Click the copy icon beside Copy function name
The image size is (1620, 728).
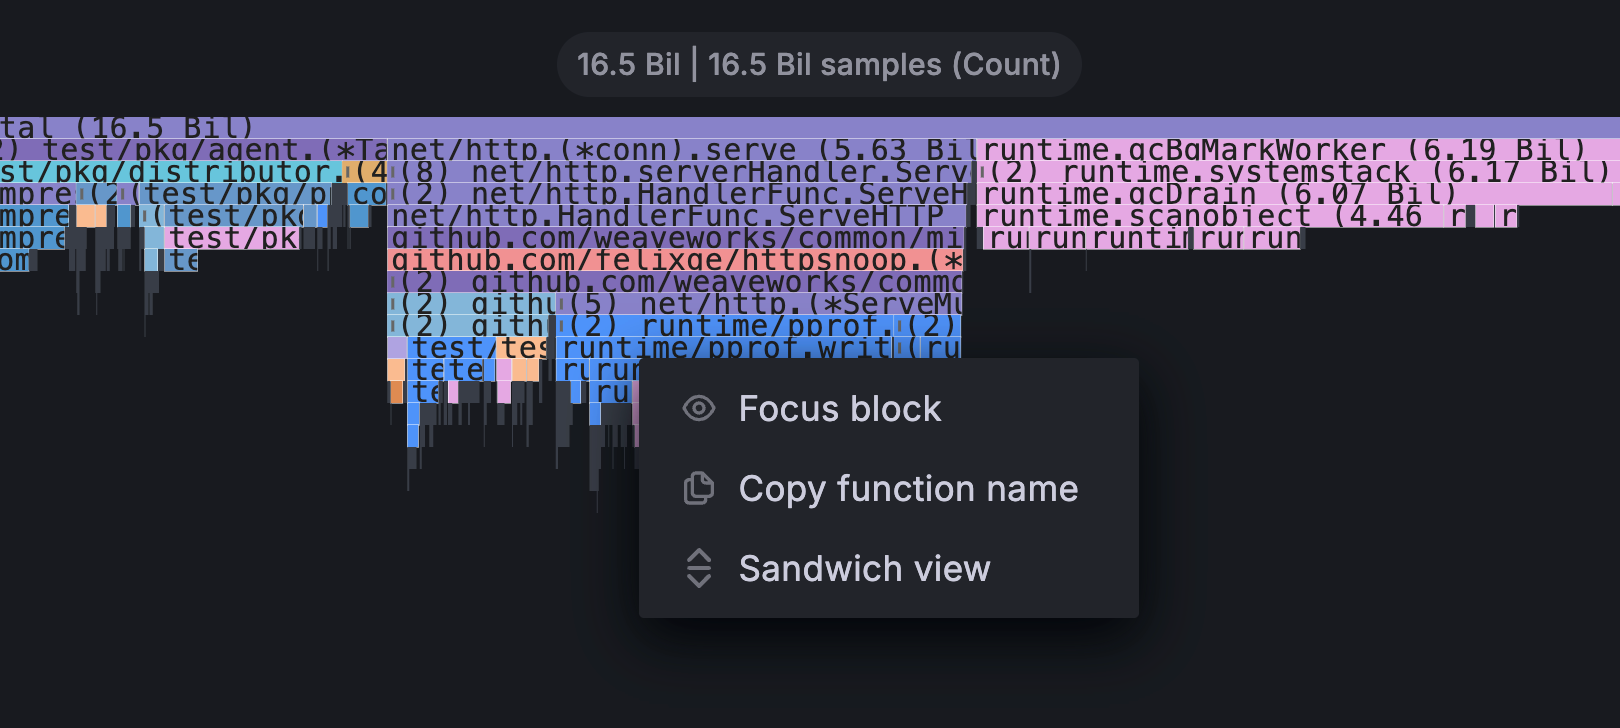700,489
